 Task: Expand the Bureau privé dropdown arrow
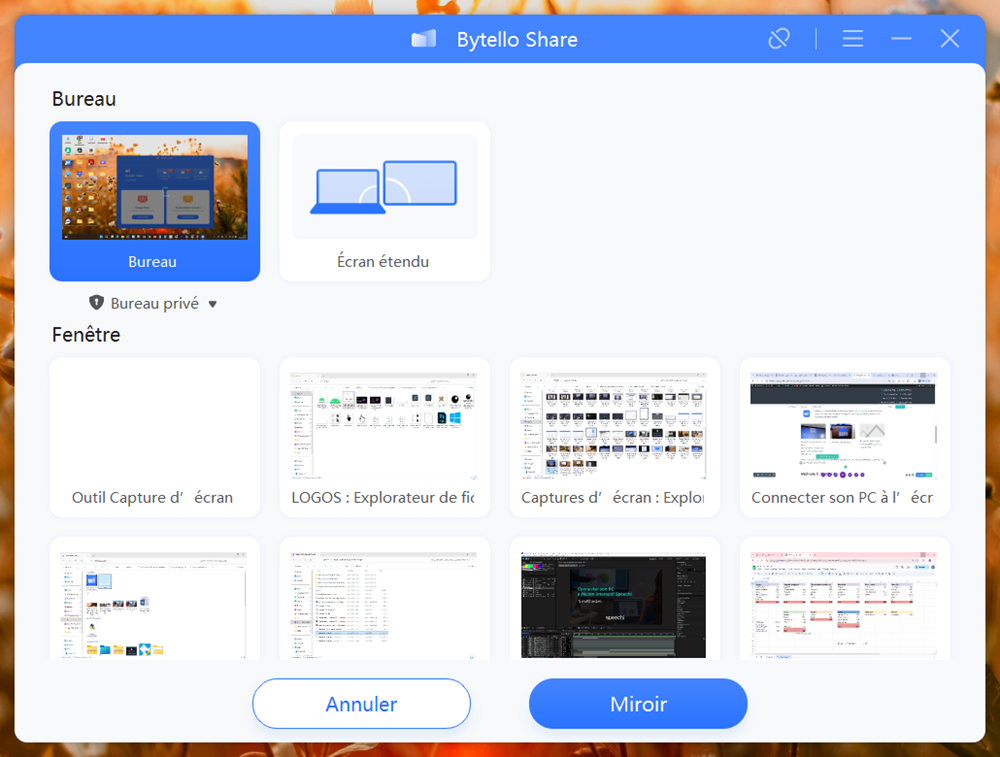pos(212,304)
